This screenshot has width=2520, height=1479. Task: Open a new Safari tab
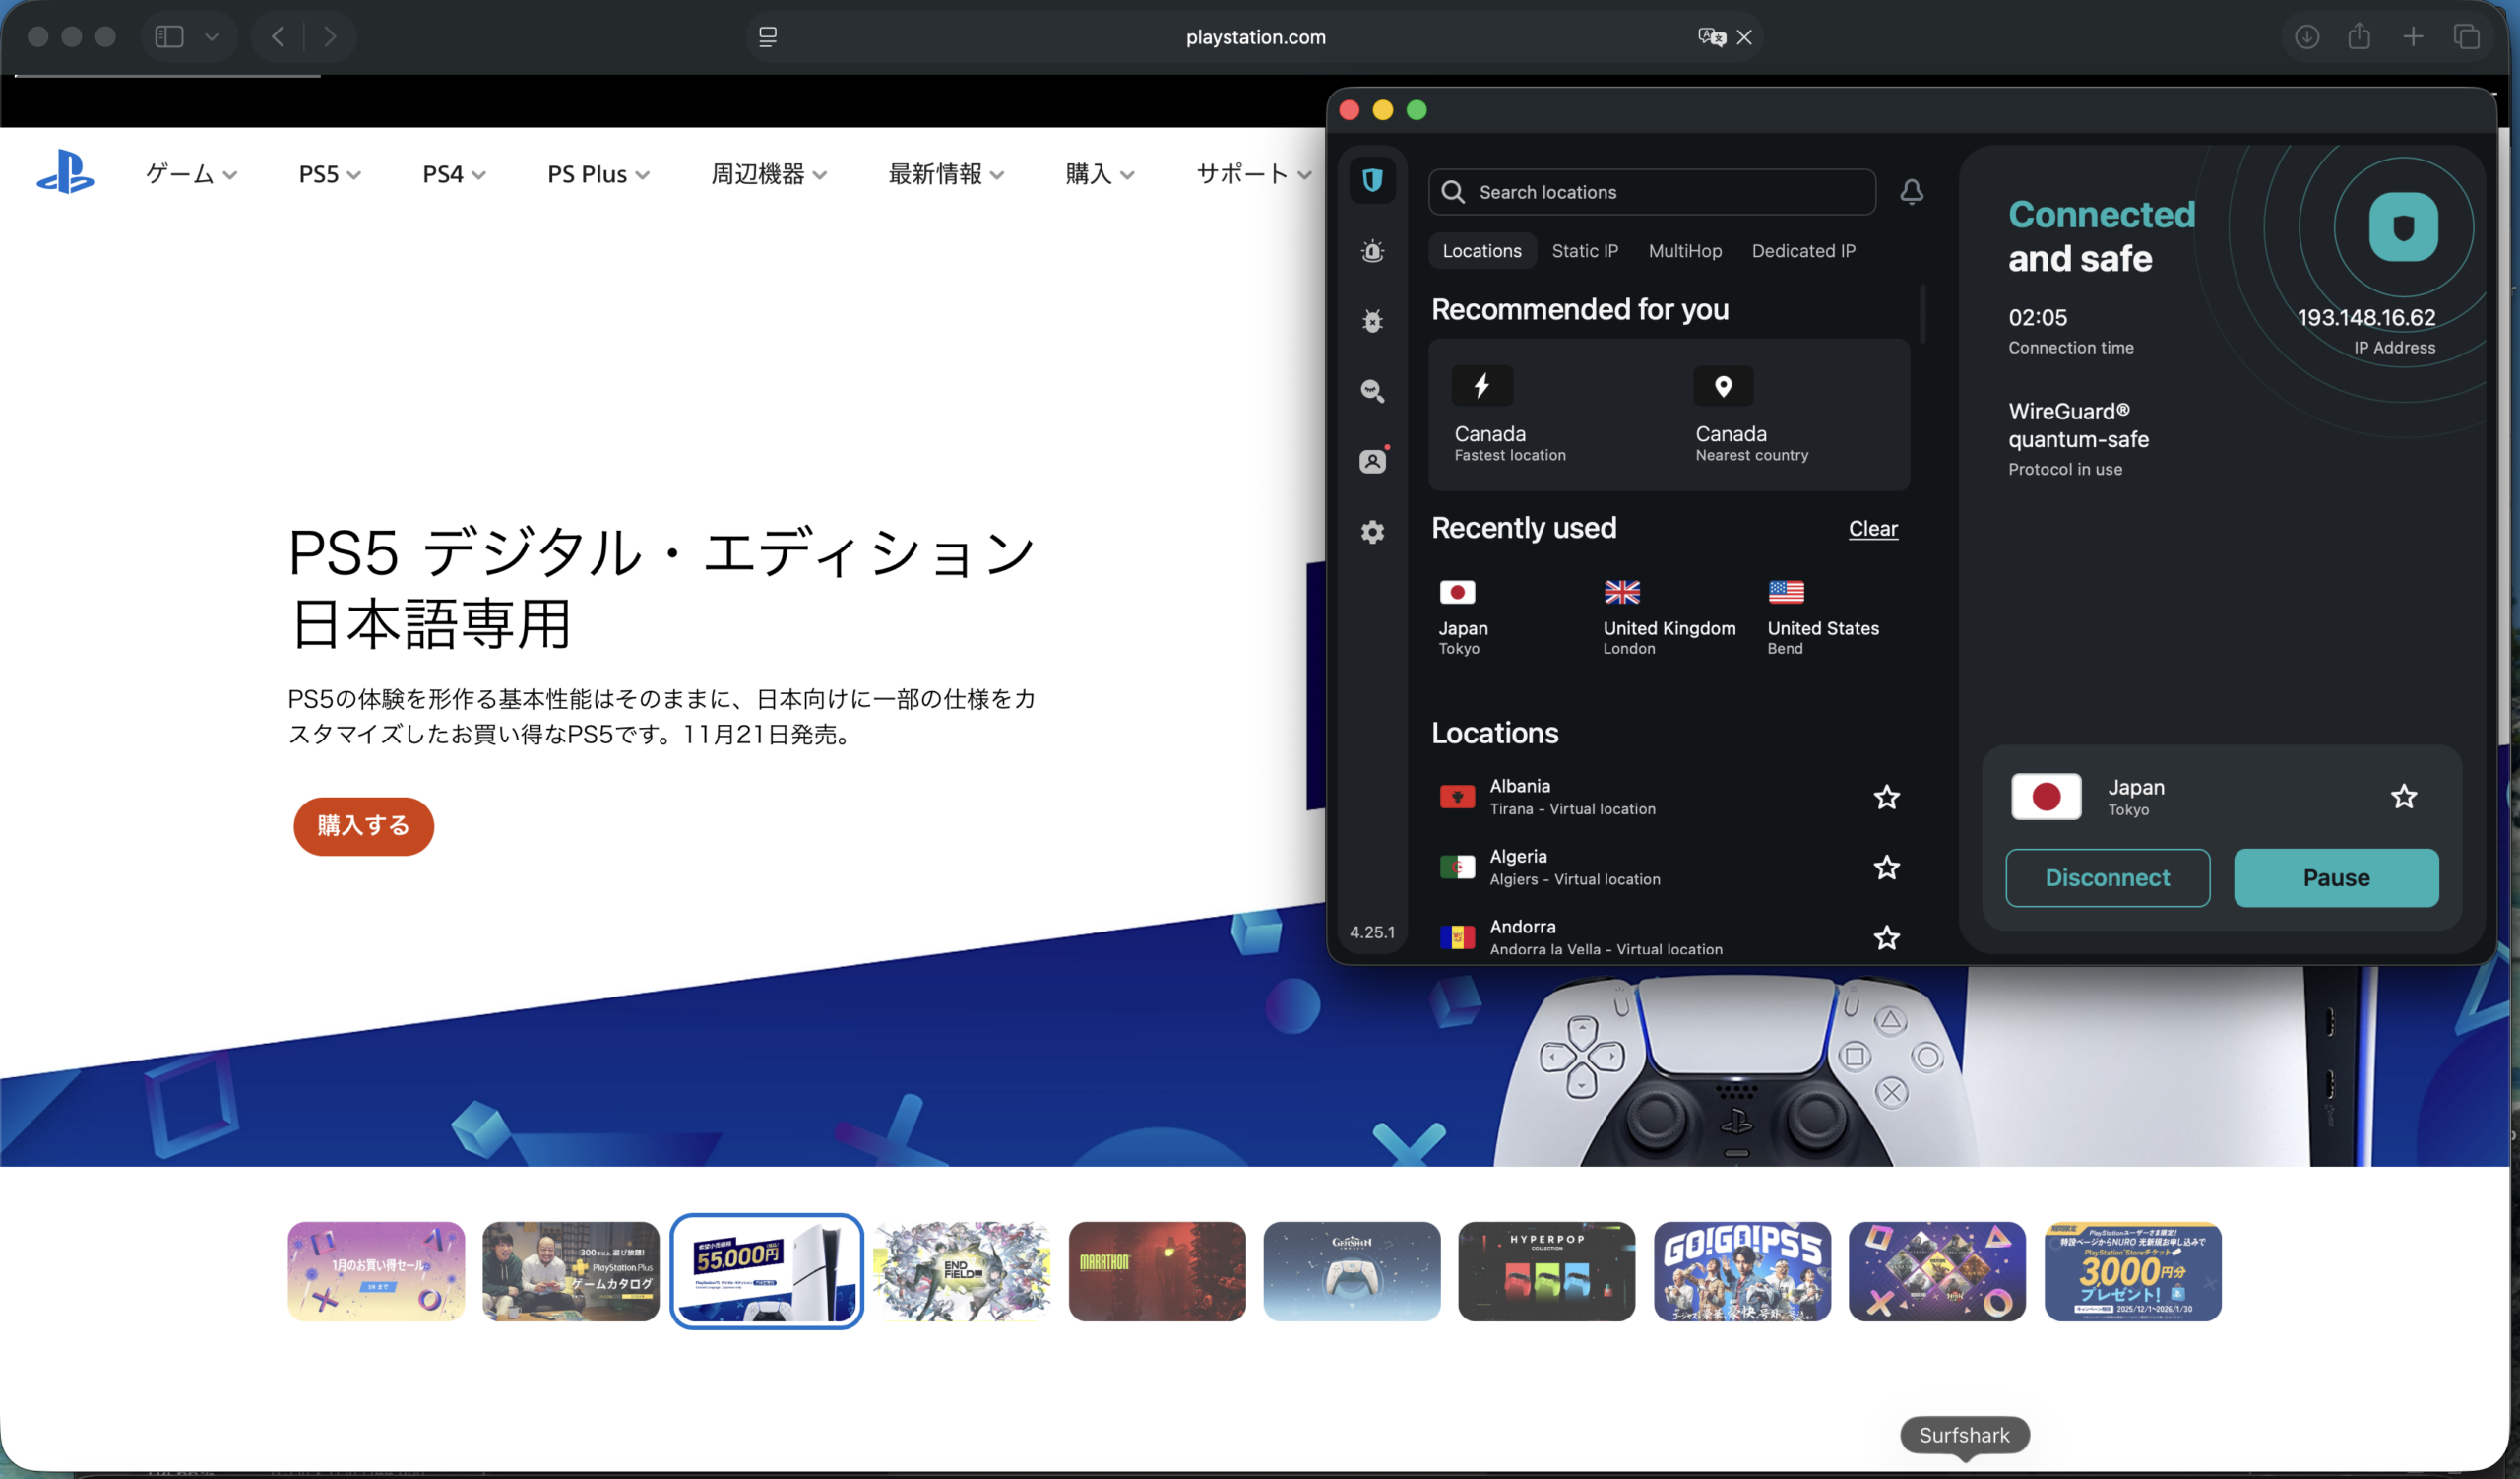pyautogui.click(x=2413, y=37)
